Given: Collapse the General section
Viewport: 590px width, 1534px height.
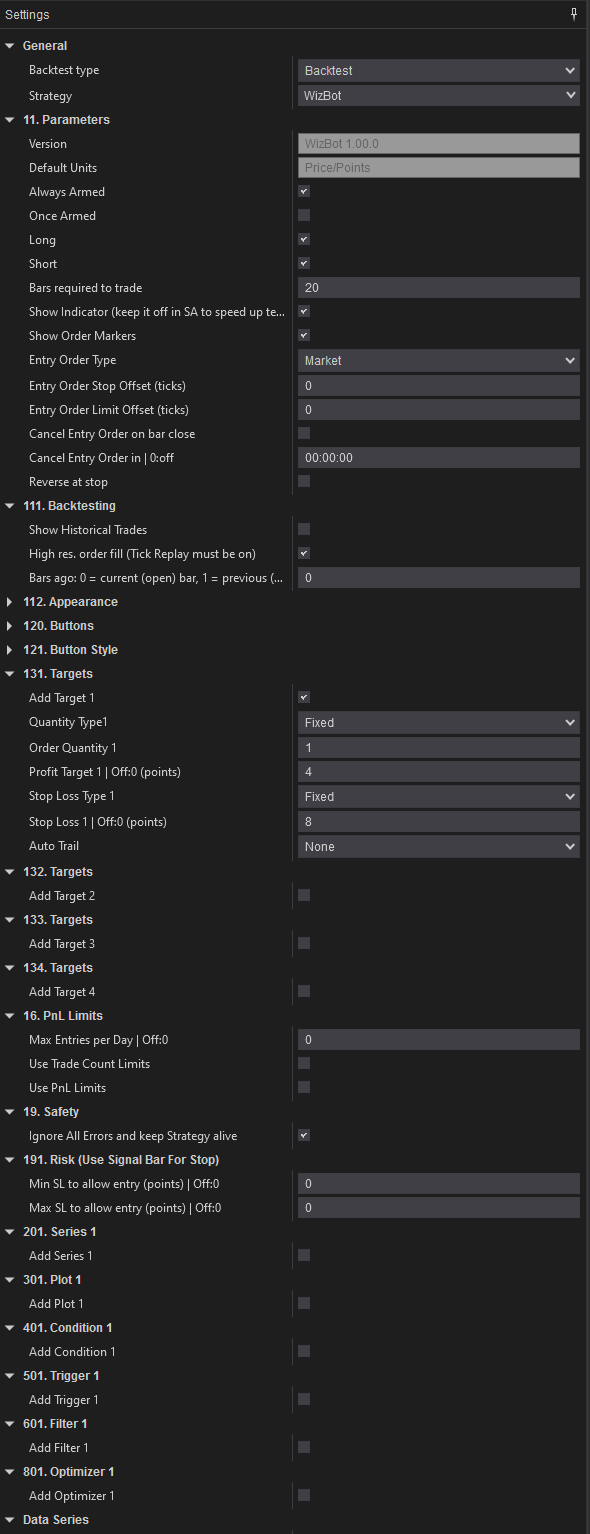Looking at the screenshot, I should (10, 46).
